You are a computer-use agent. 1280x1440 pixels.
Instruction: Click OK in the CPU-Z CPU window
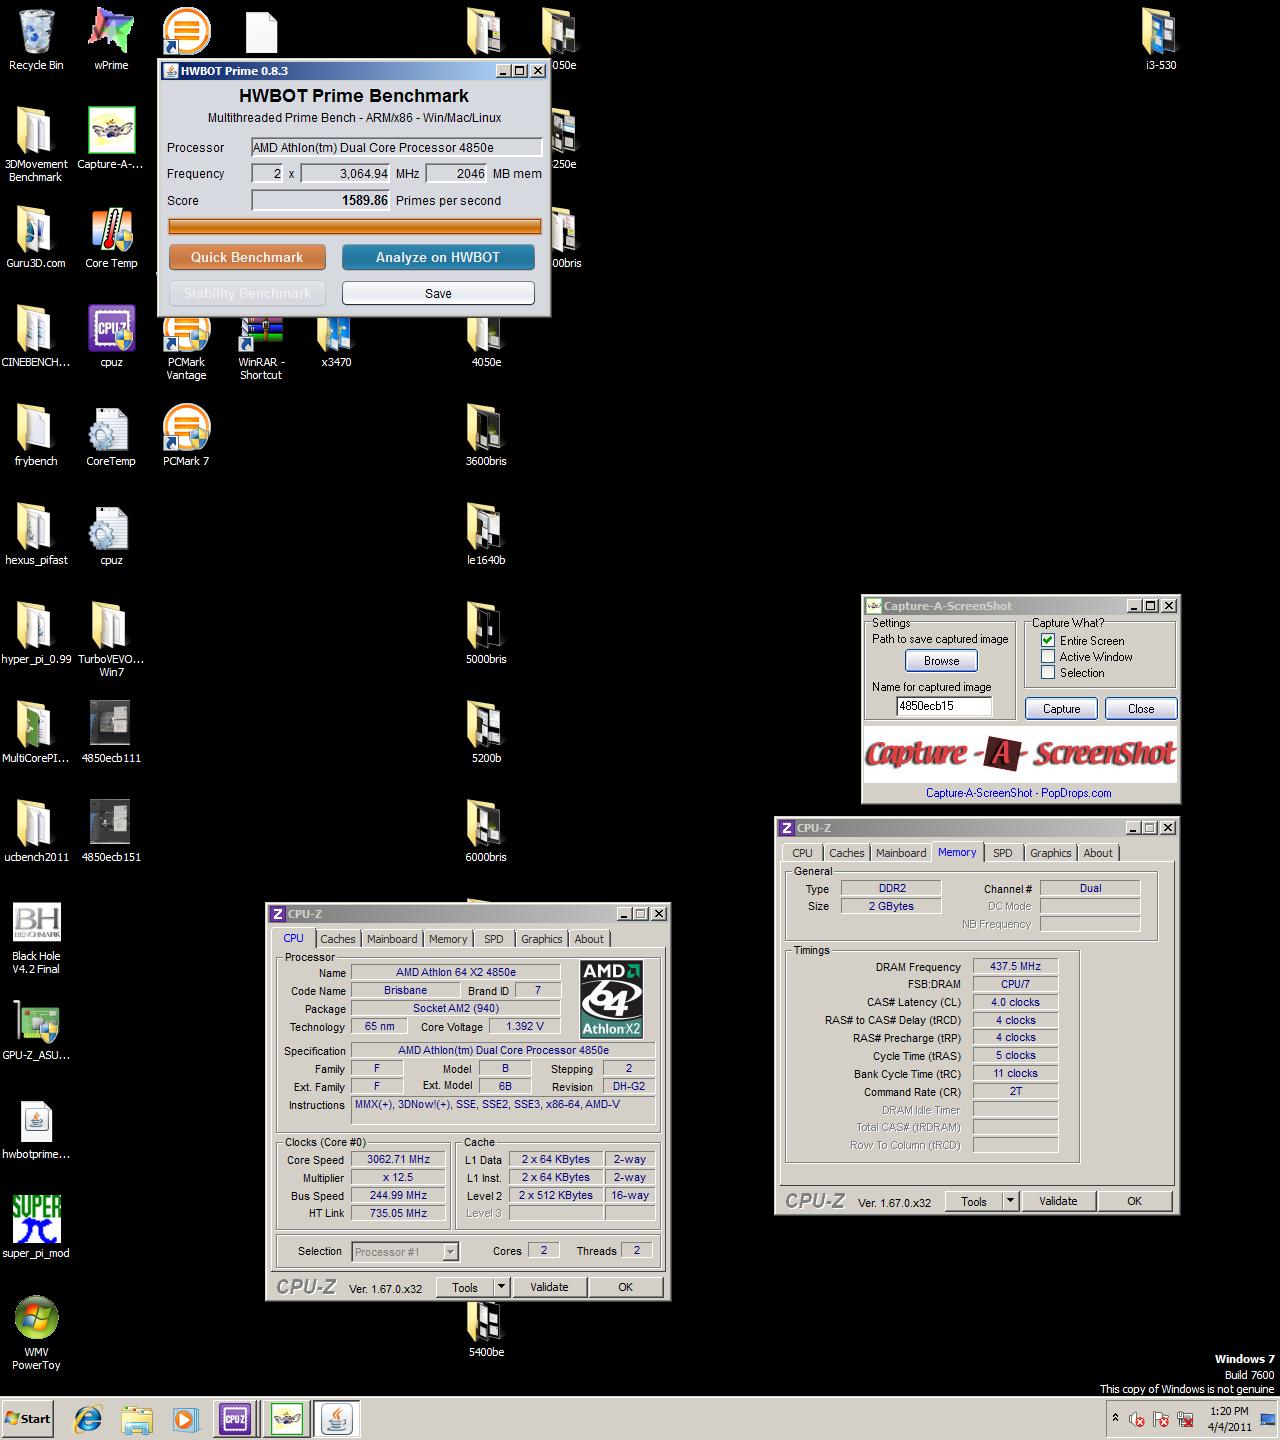tap(626, 1287)
